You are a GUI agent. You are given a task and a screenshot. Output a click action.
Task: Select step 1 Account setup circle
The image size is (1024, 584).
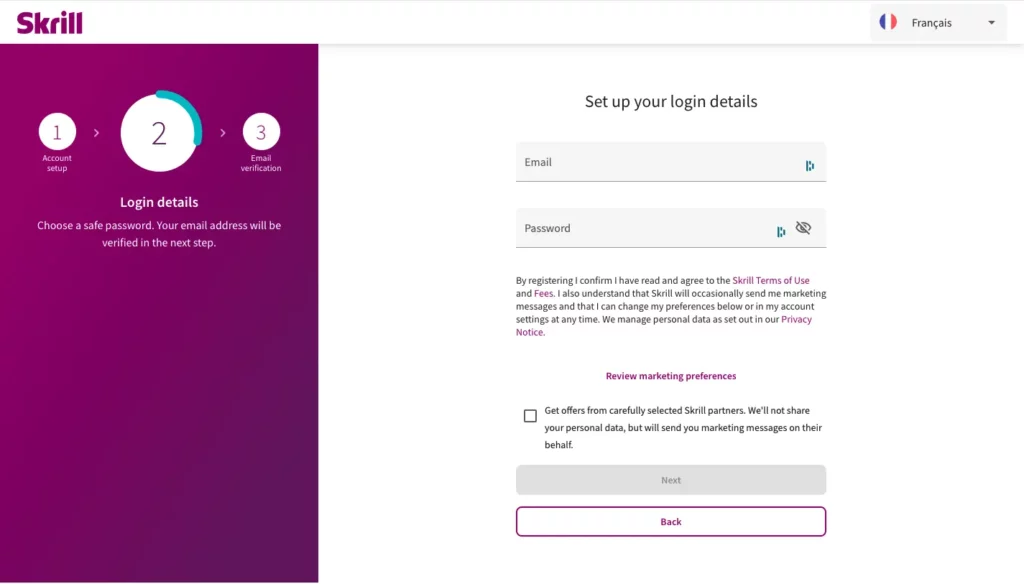tap(57, 132)
